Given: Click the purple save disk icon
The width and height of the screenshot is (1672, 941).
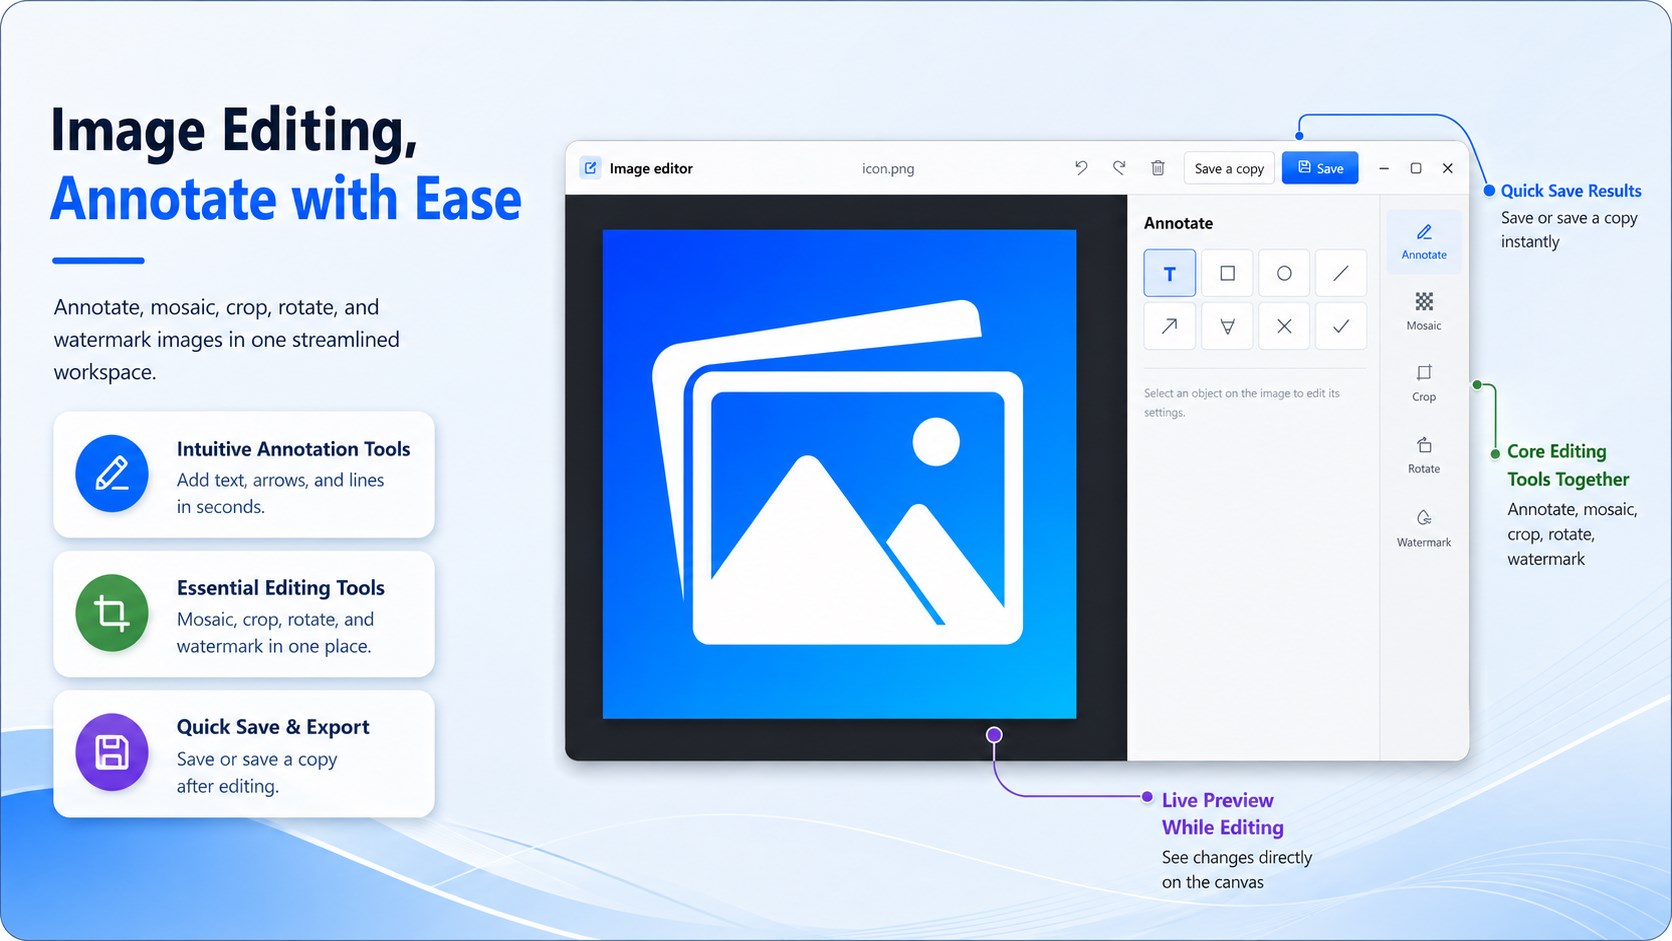Looking at the screenshot, I should [112, 752].
